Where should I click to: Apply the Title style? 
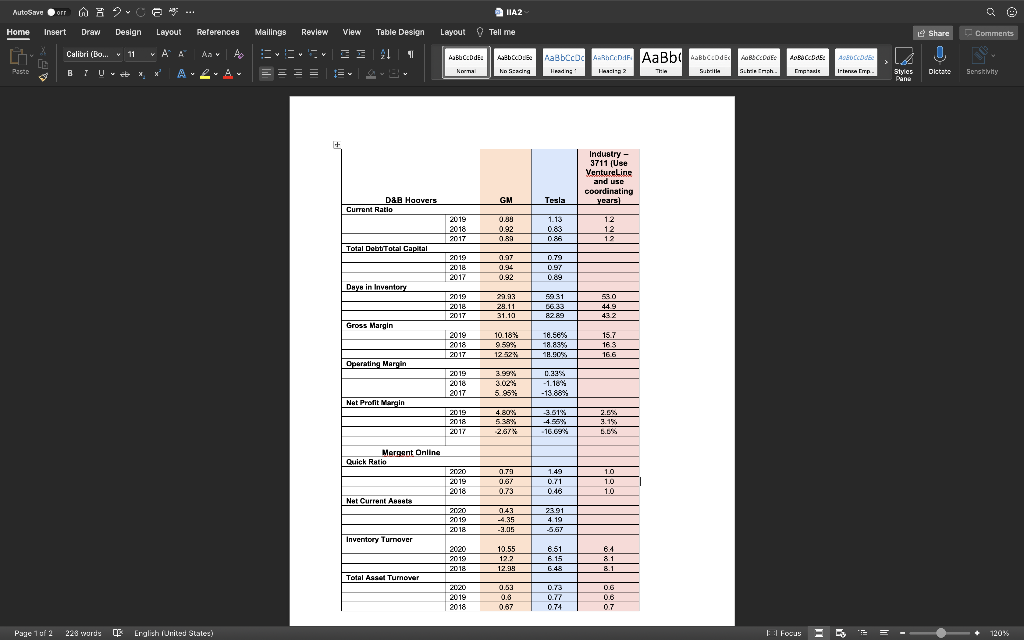click(661, 62)
